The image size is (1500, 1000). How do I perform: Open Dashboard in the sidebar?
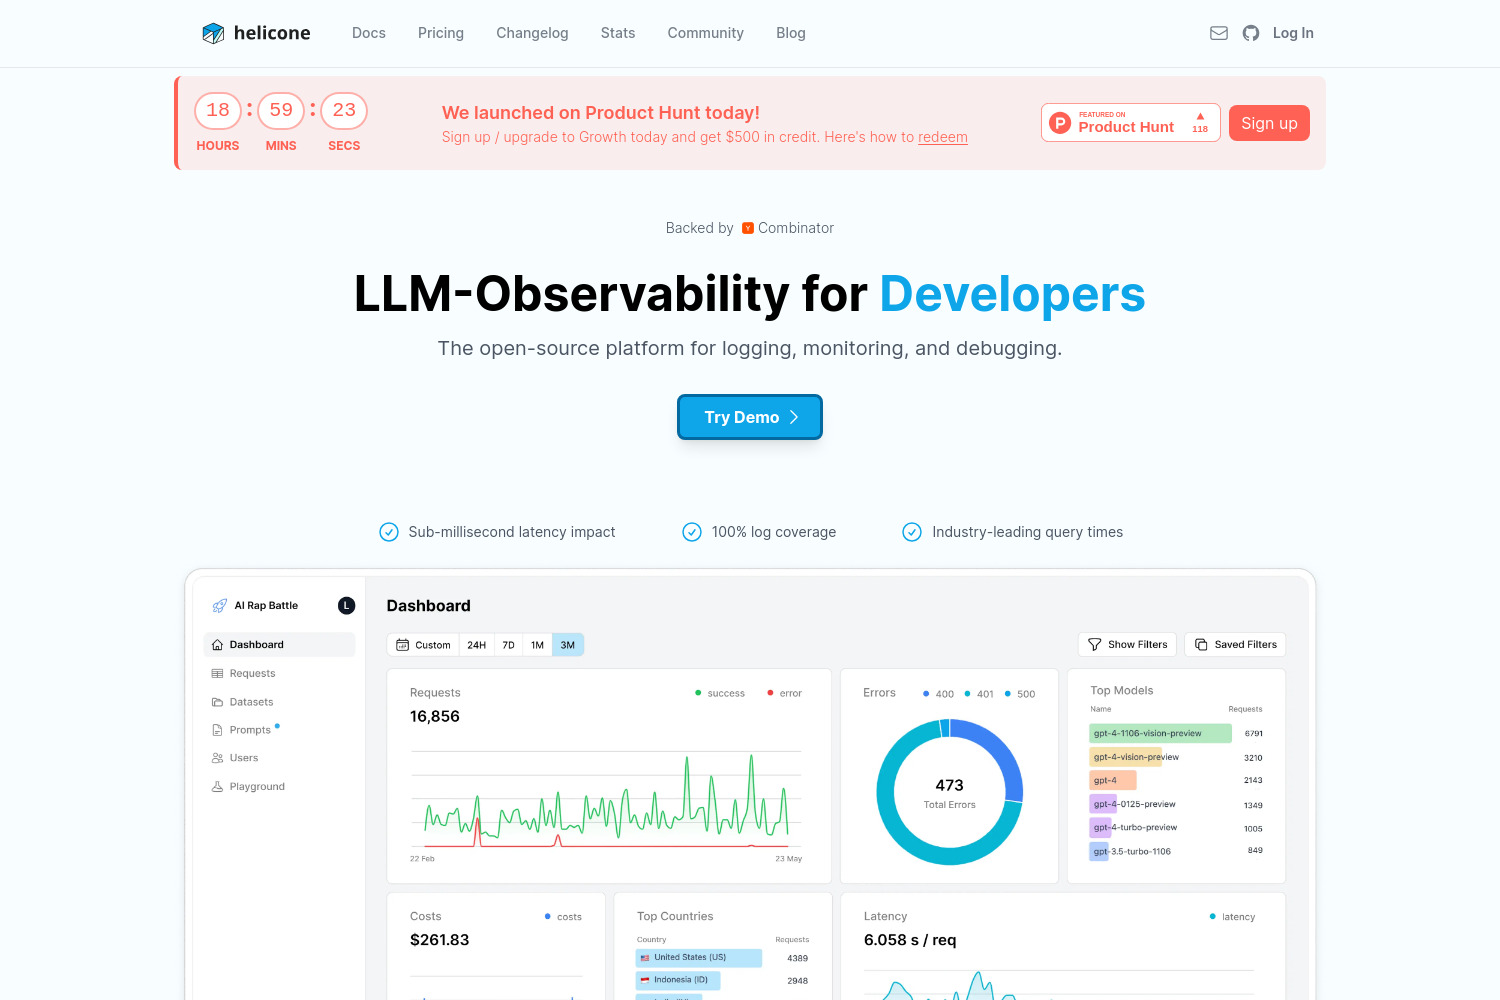[280, 645]
